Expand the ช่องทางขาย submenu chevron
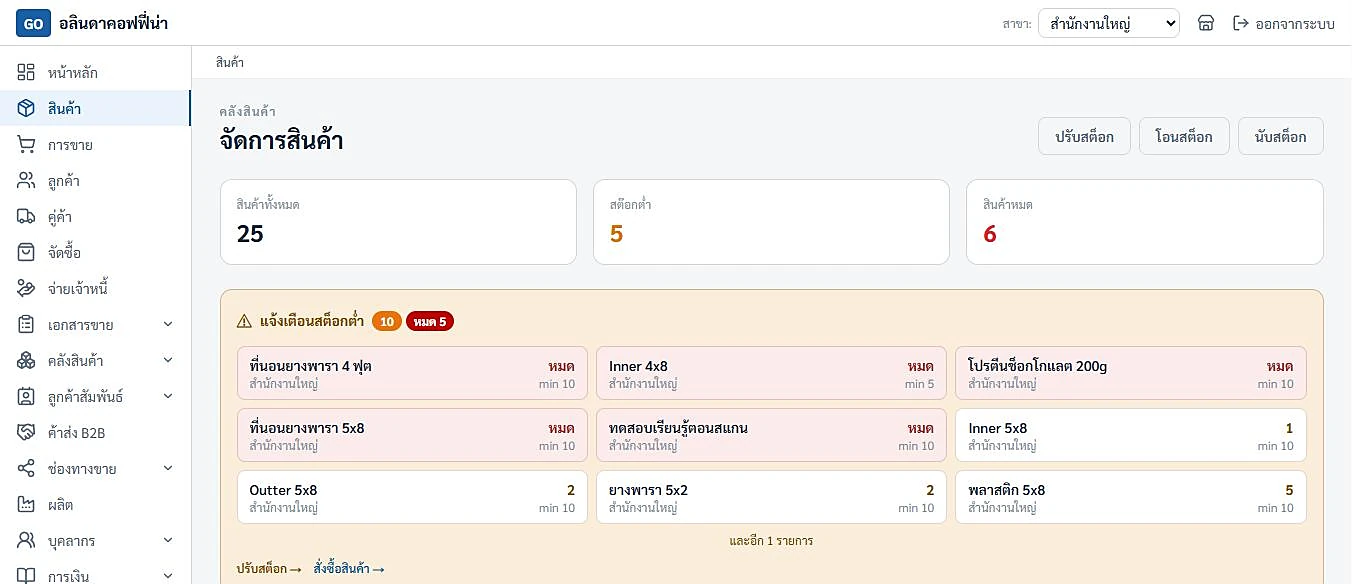Screen dimensions: 1352x584 point(168,469)
